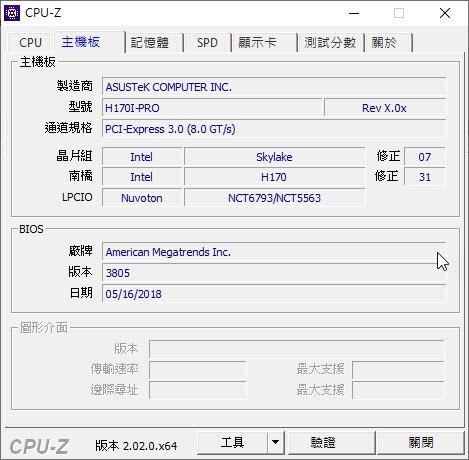Click the BIOS date 05/16/2018
This screenshot has width=469, height=460.
[x=274, y=294]
